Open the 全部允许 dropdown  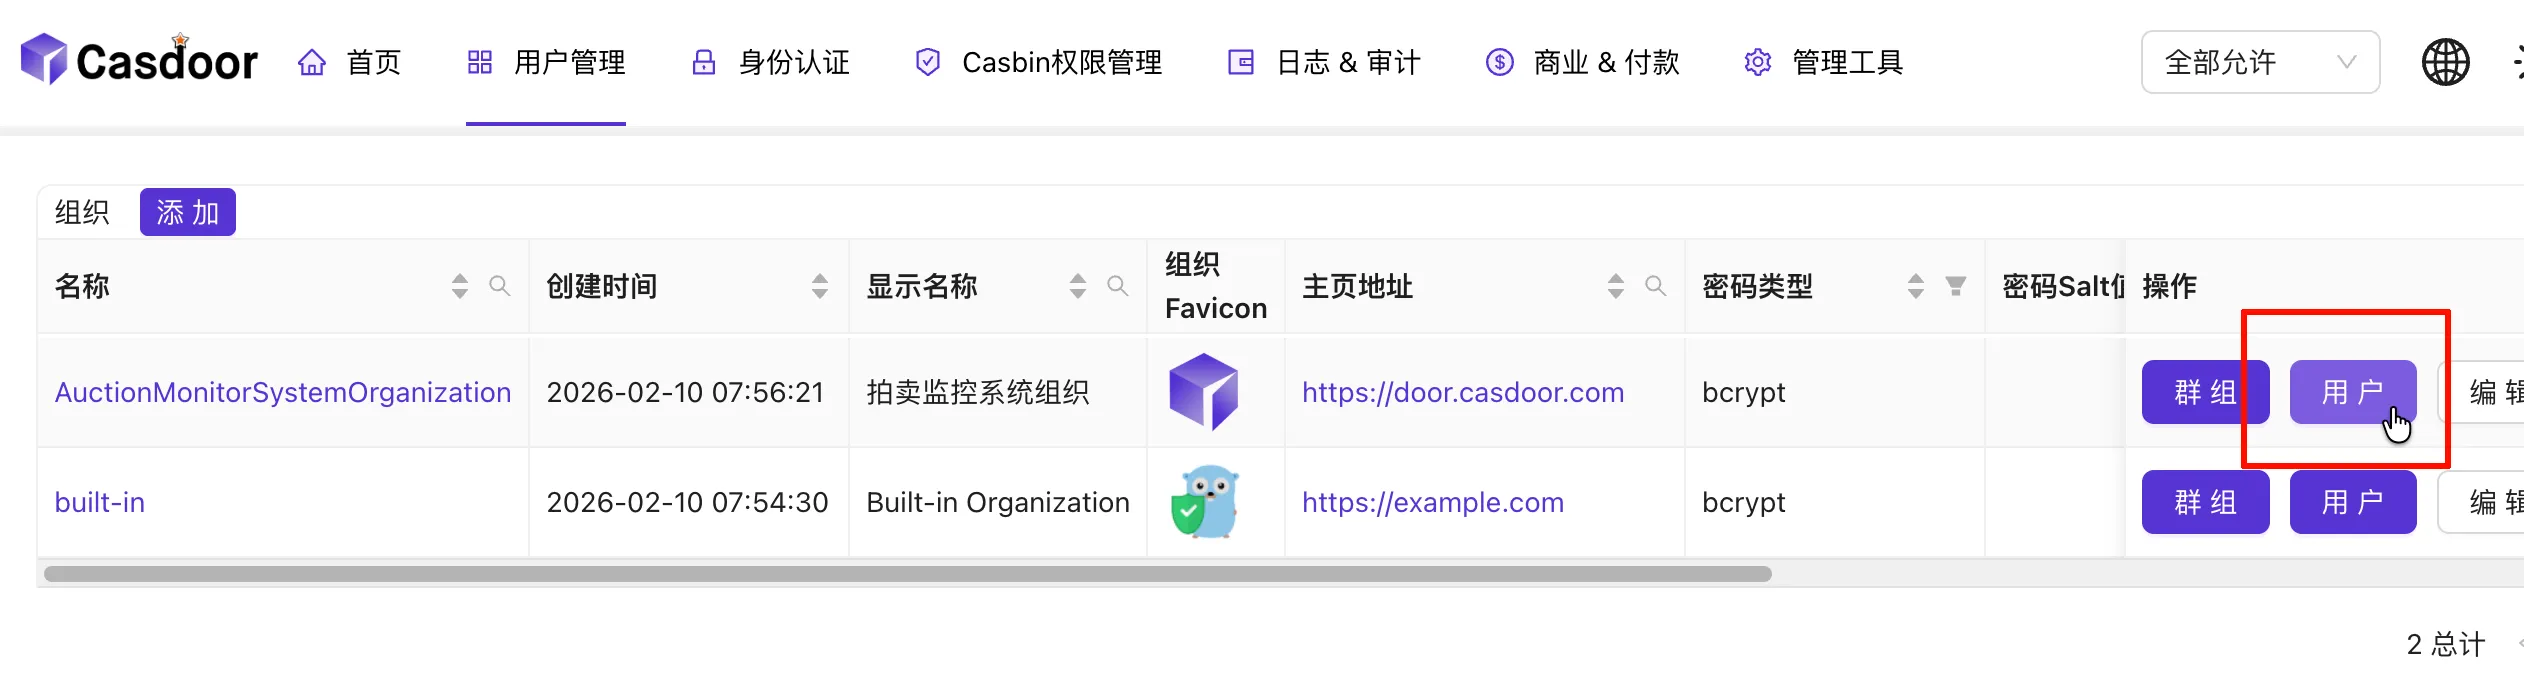point(2259,63)
